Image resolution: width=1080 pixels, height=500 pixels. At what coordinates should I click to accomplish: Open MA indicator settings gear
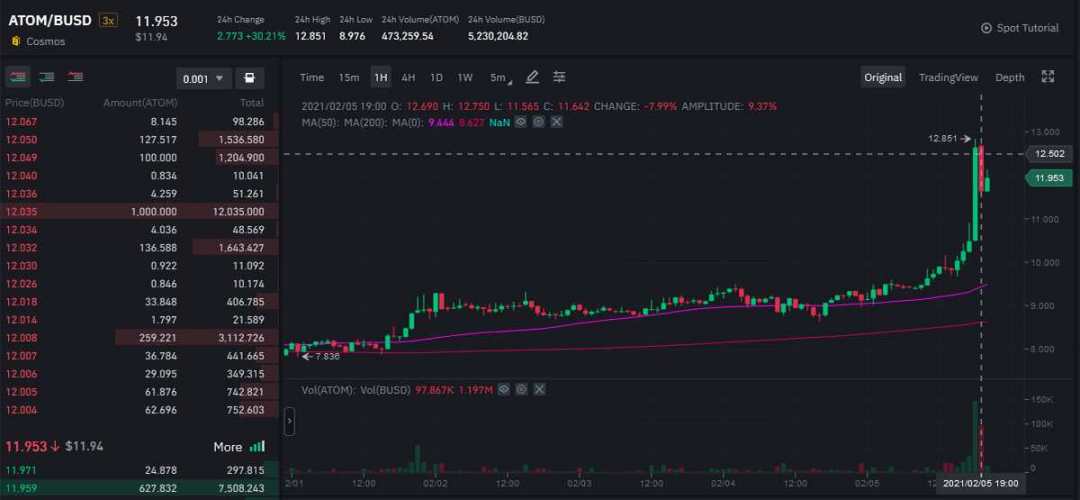pyautogui.click(x=538, y=122)
